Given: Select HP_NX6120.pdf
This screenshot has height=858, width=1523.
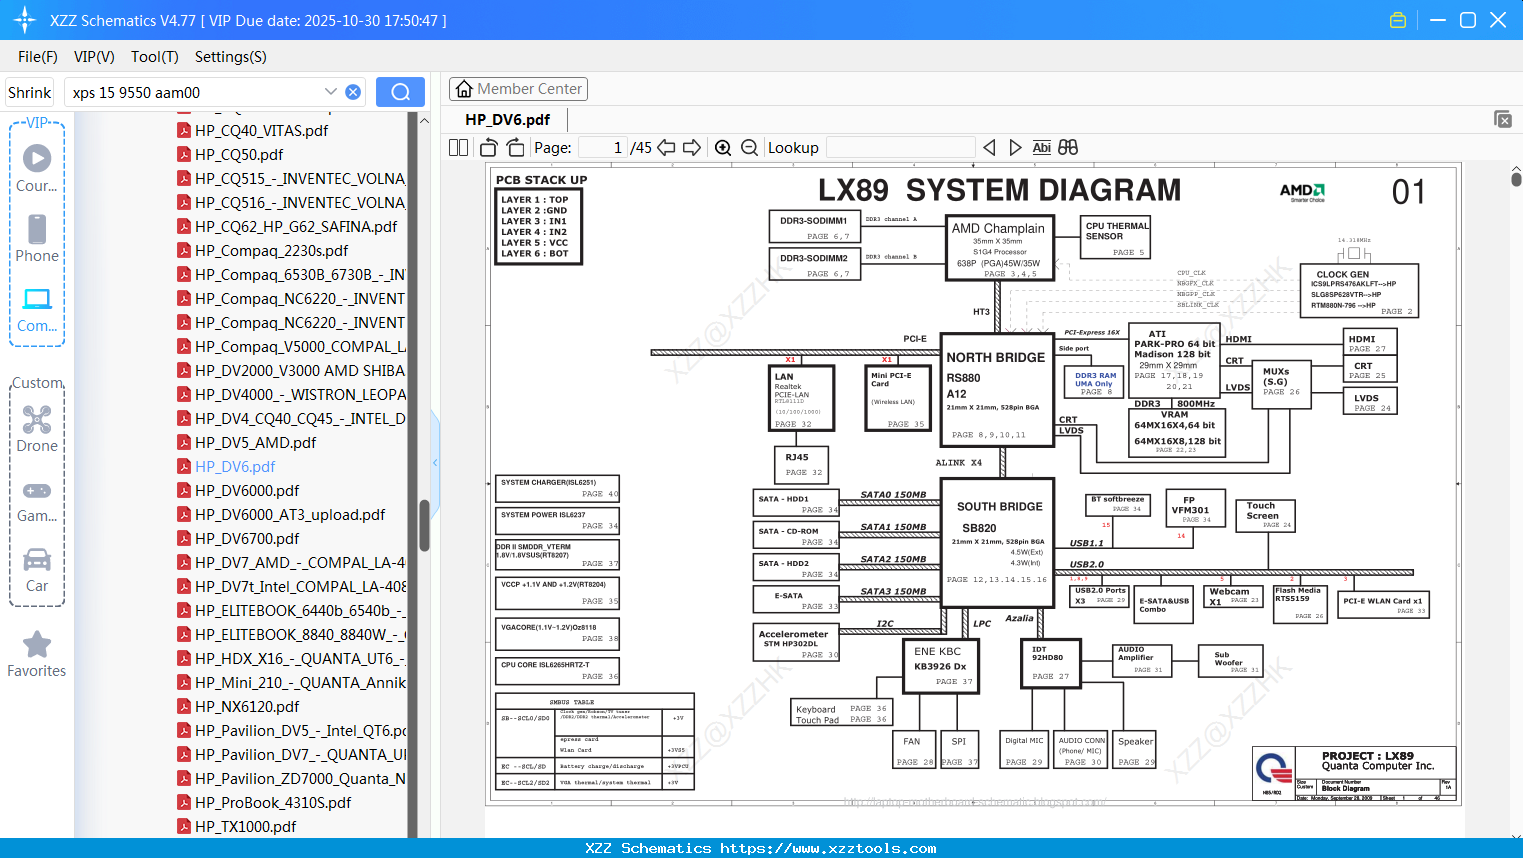Looking at the screenshot, I should 247,707.
